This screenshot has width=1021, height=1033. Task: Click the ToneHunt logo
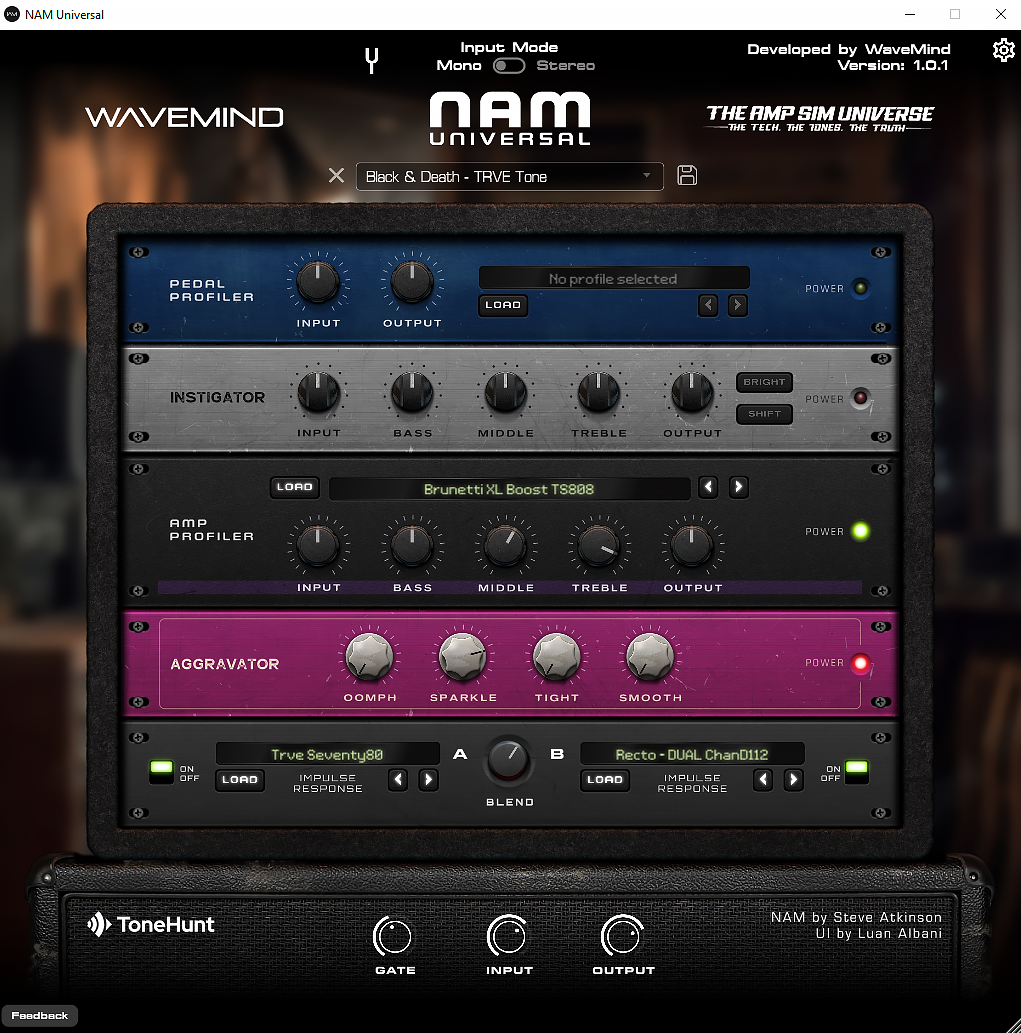pos(151,924)
